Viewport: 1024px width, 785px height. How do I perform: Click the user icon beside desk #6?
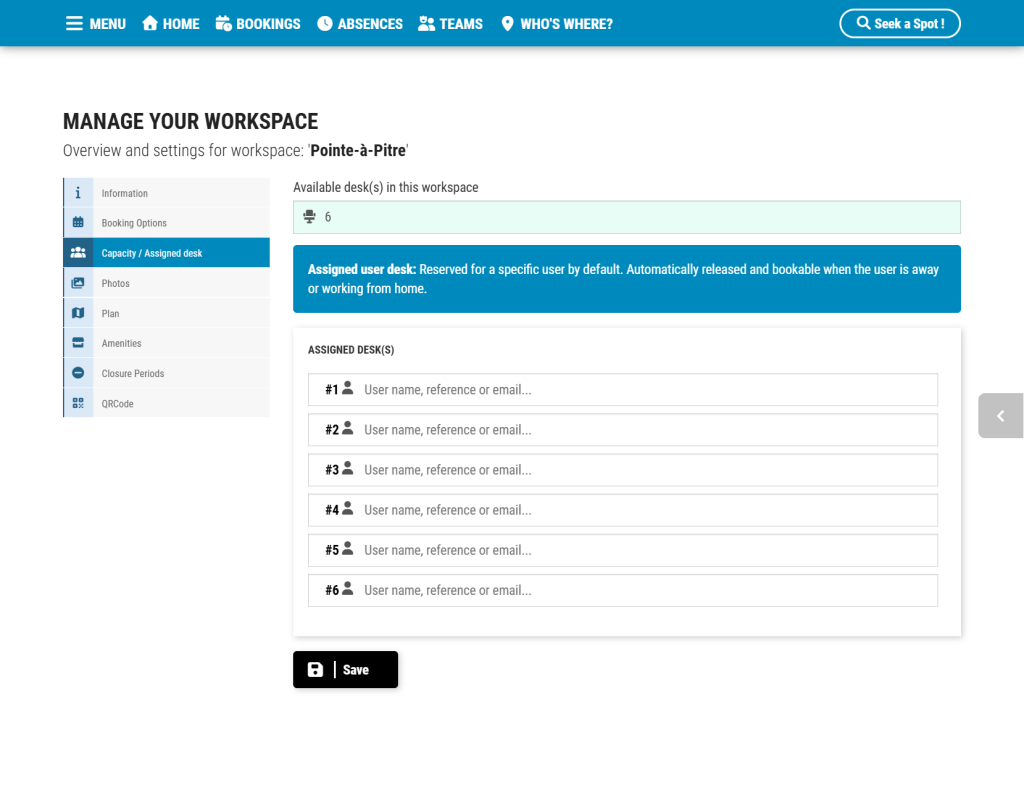(x=348, y=589)
